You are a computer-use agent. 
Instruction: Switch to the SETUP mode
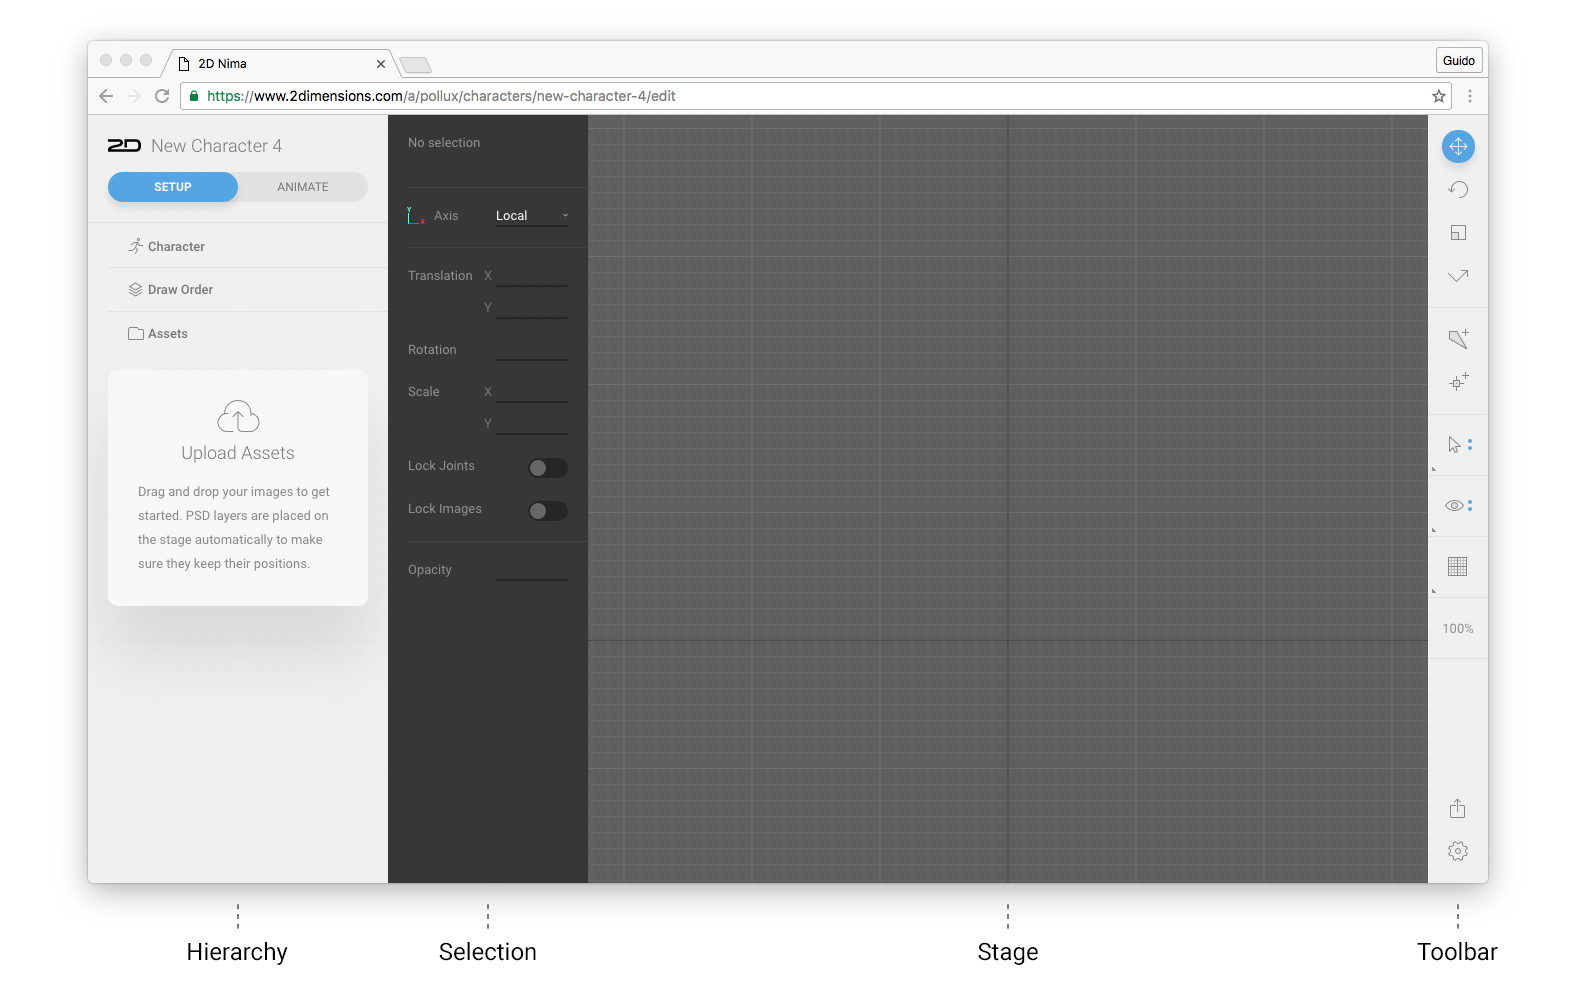point(173,187)
